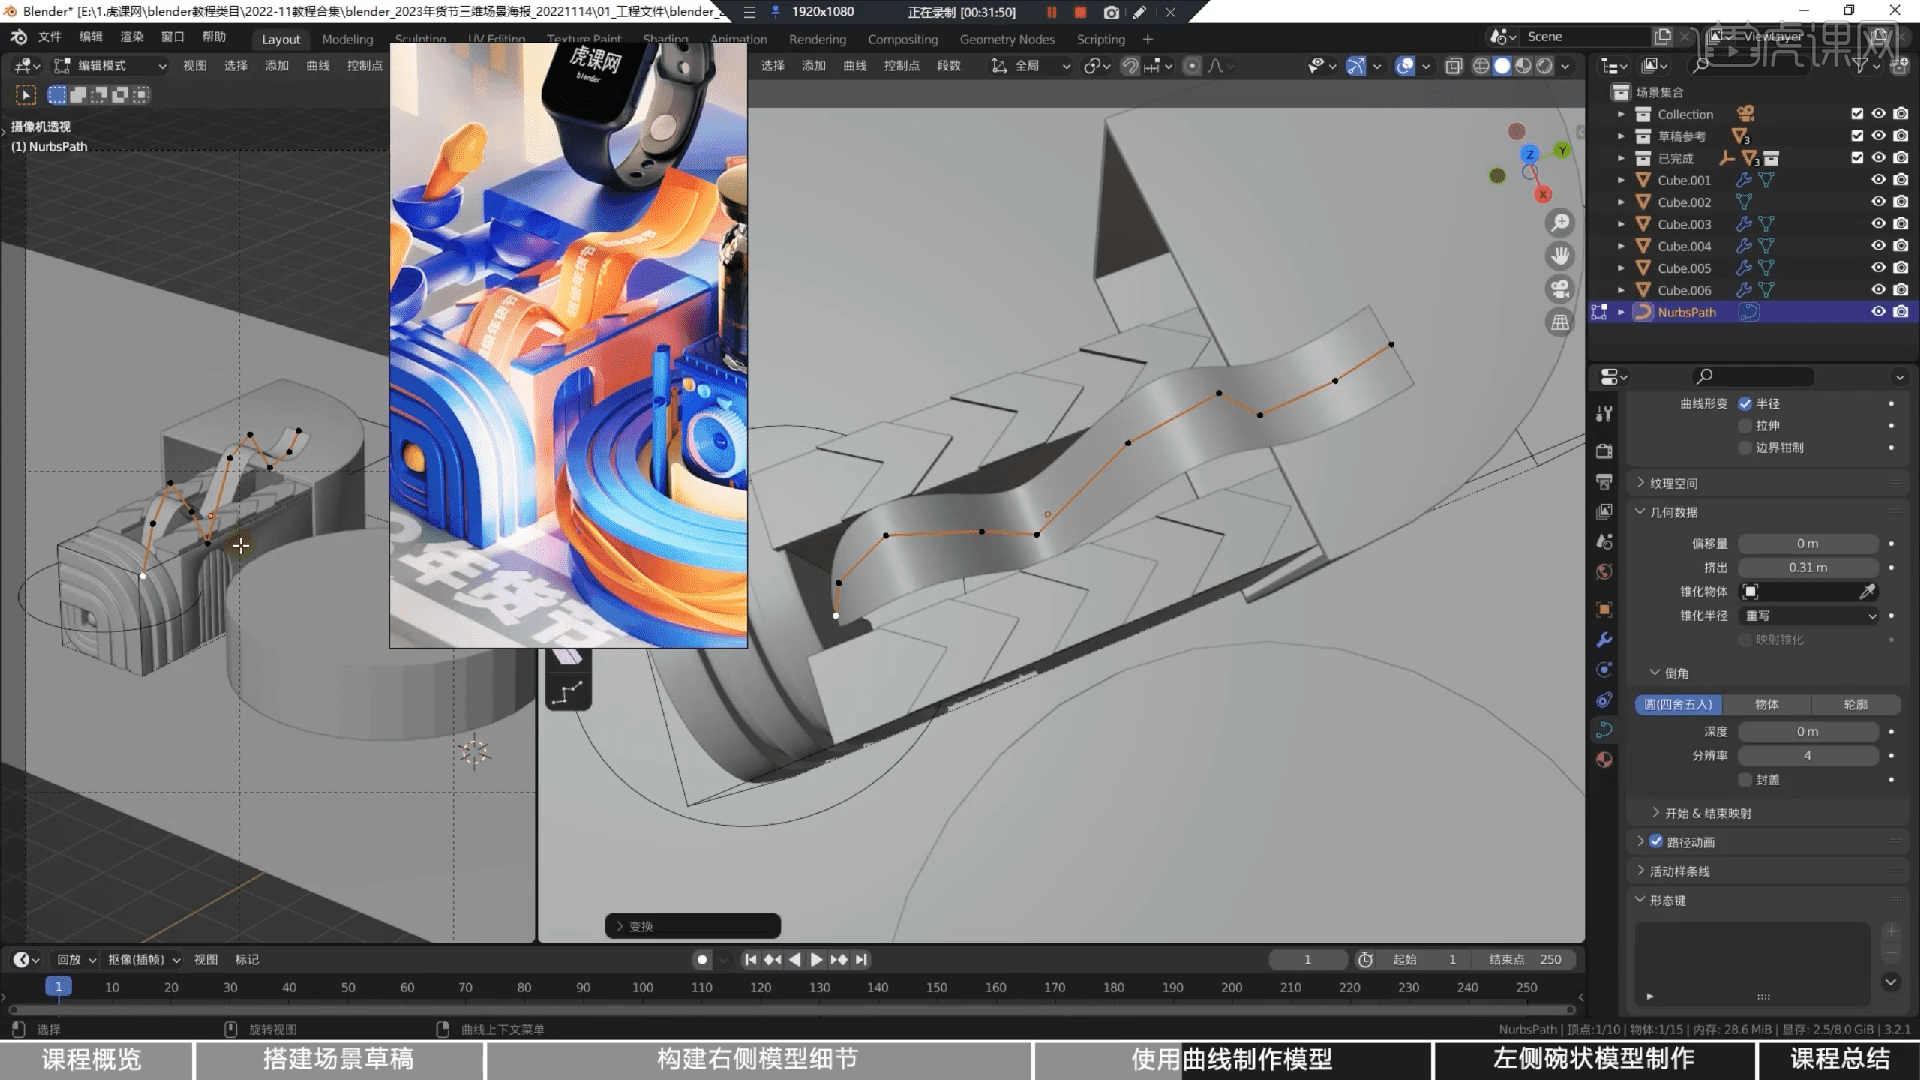Switch perspective/orthographic grid icon

(x=1560, y=322)
